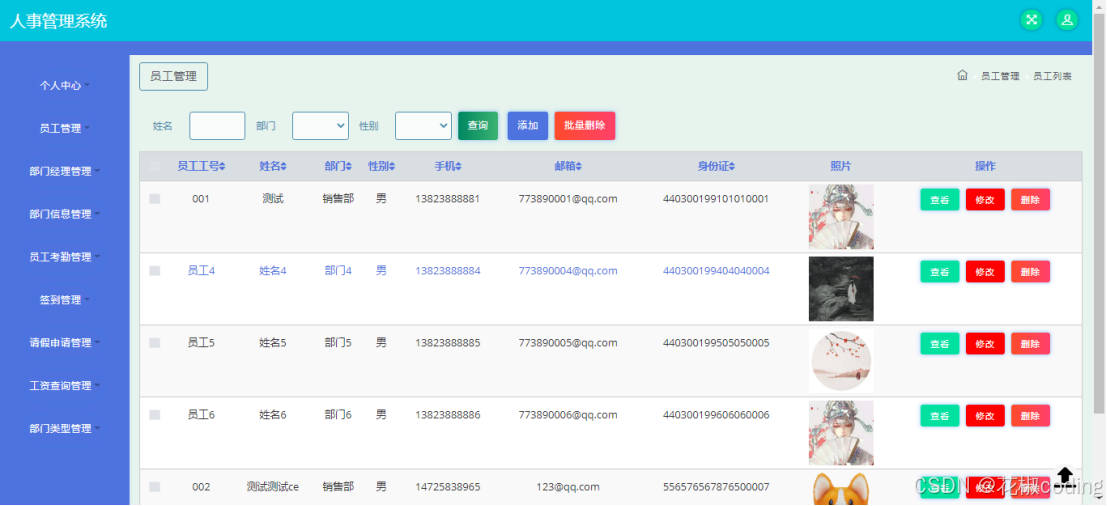
Task: Click name 测试测试ce cell
Action: click(273, 487)
